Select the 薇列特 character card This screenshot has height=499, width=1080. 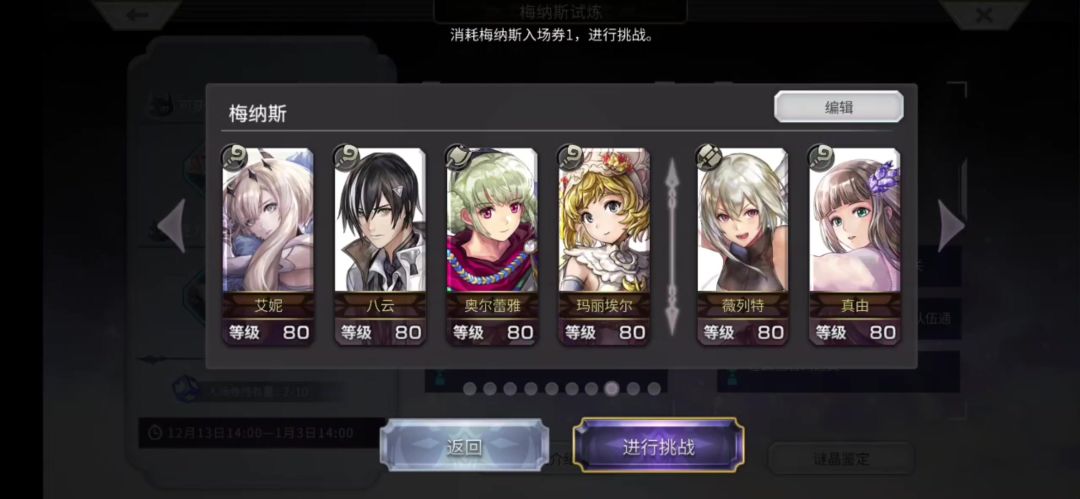point(742,246)
